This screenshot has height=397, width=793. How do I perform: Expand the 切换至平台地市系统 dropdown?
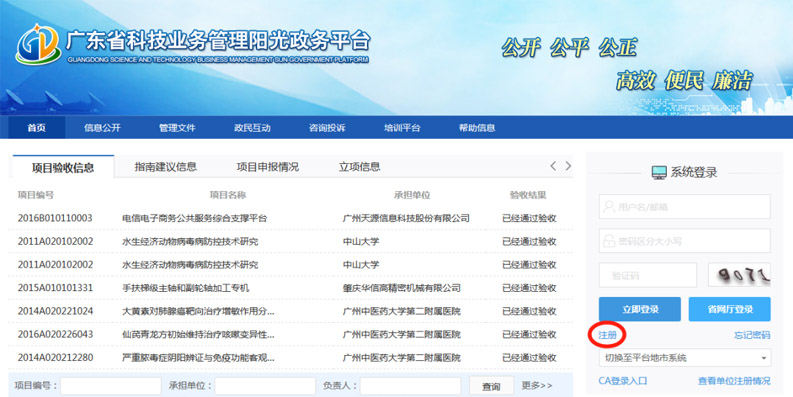tap(685, 358)
